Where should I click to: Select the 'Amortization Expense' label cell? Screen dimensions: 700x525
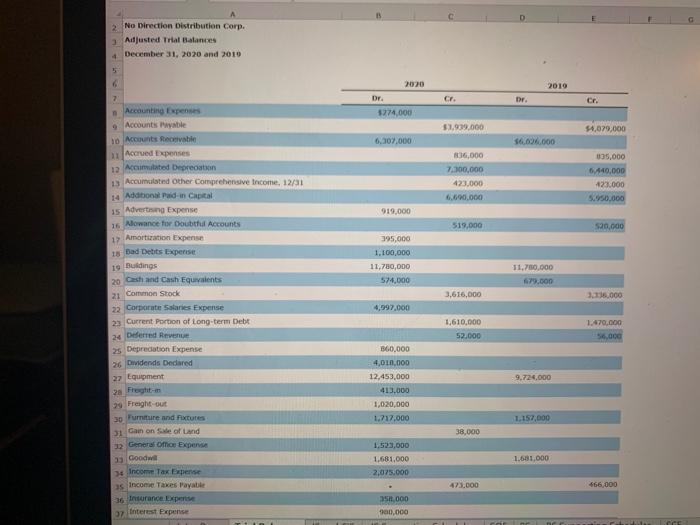[164, 238]
